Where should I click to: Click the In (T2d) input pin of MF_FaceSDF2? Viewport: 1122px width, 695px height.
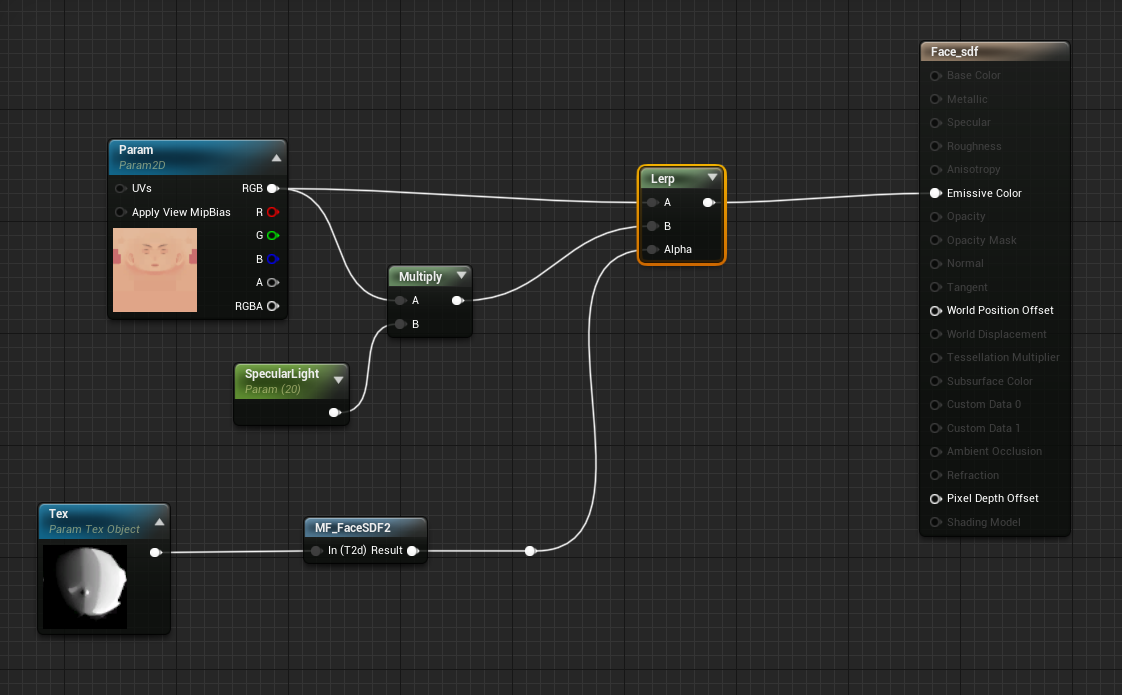(x=314, y=550)
